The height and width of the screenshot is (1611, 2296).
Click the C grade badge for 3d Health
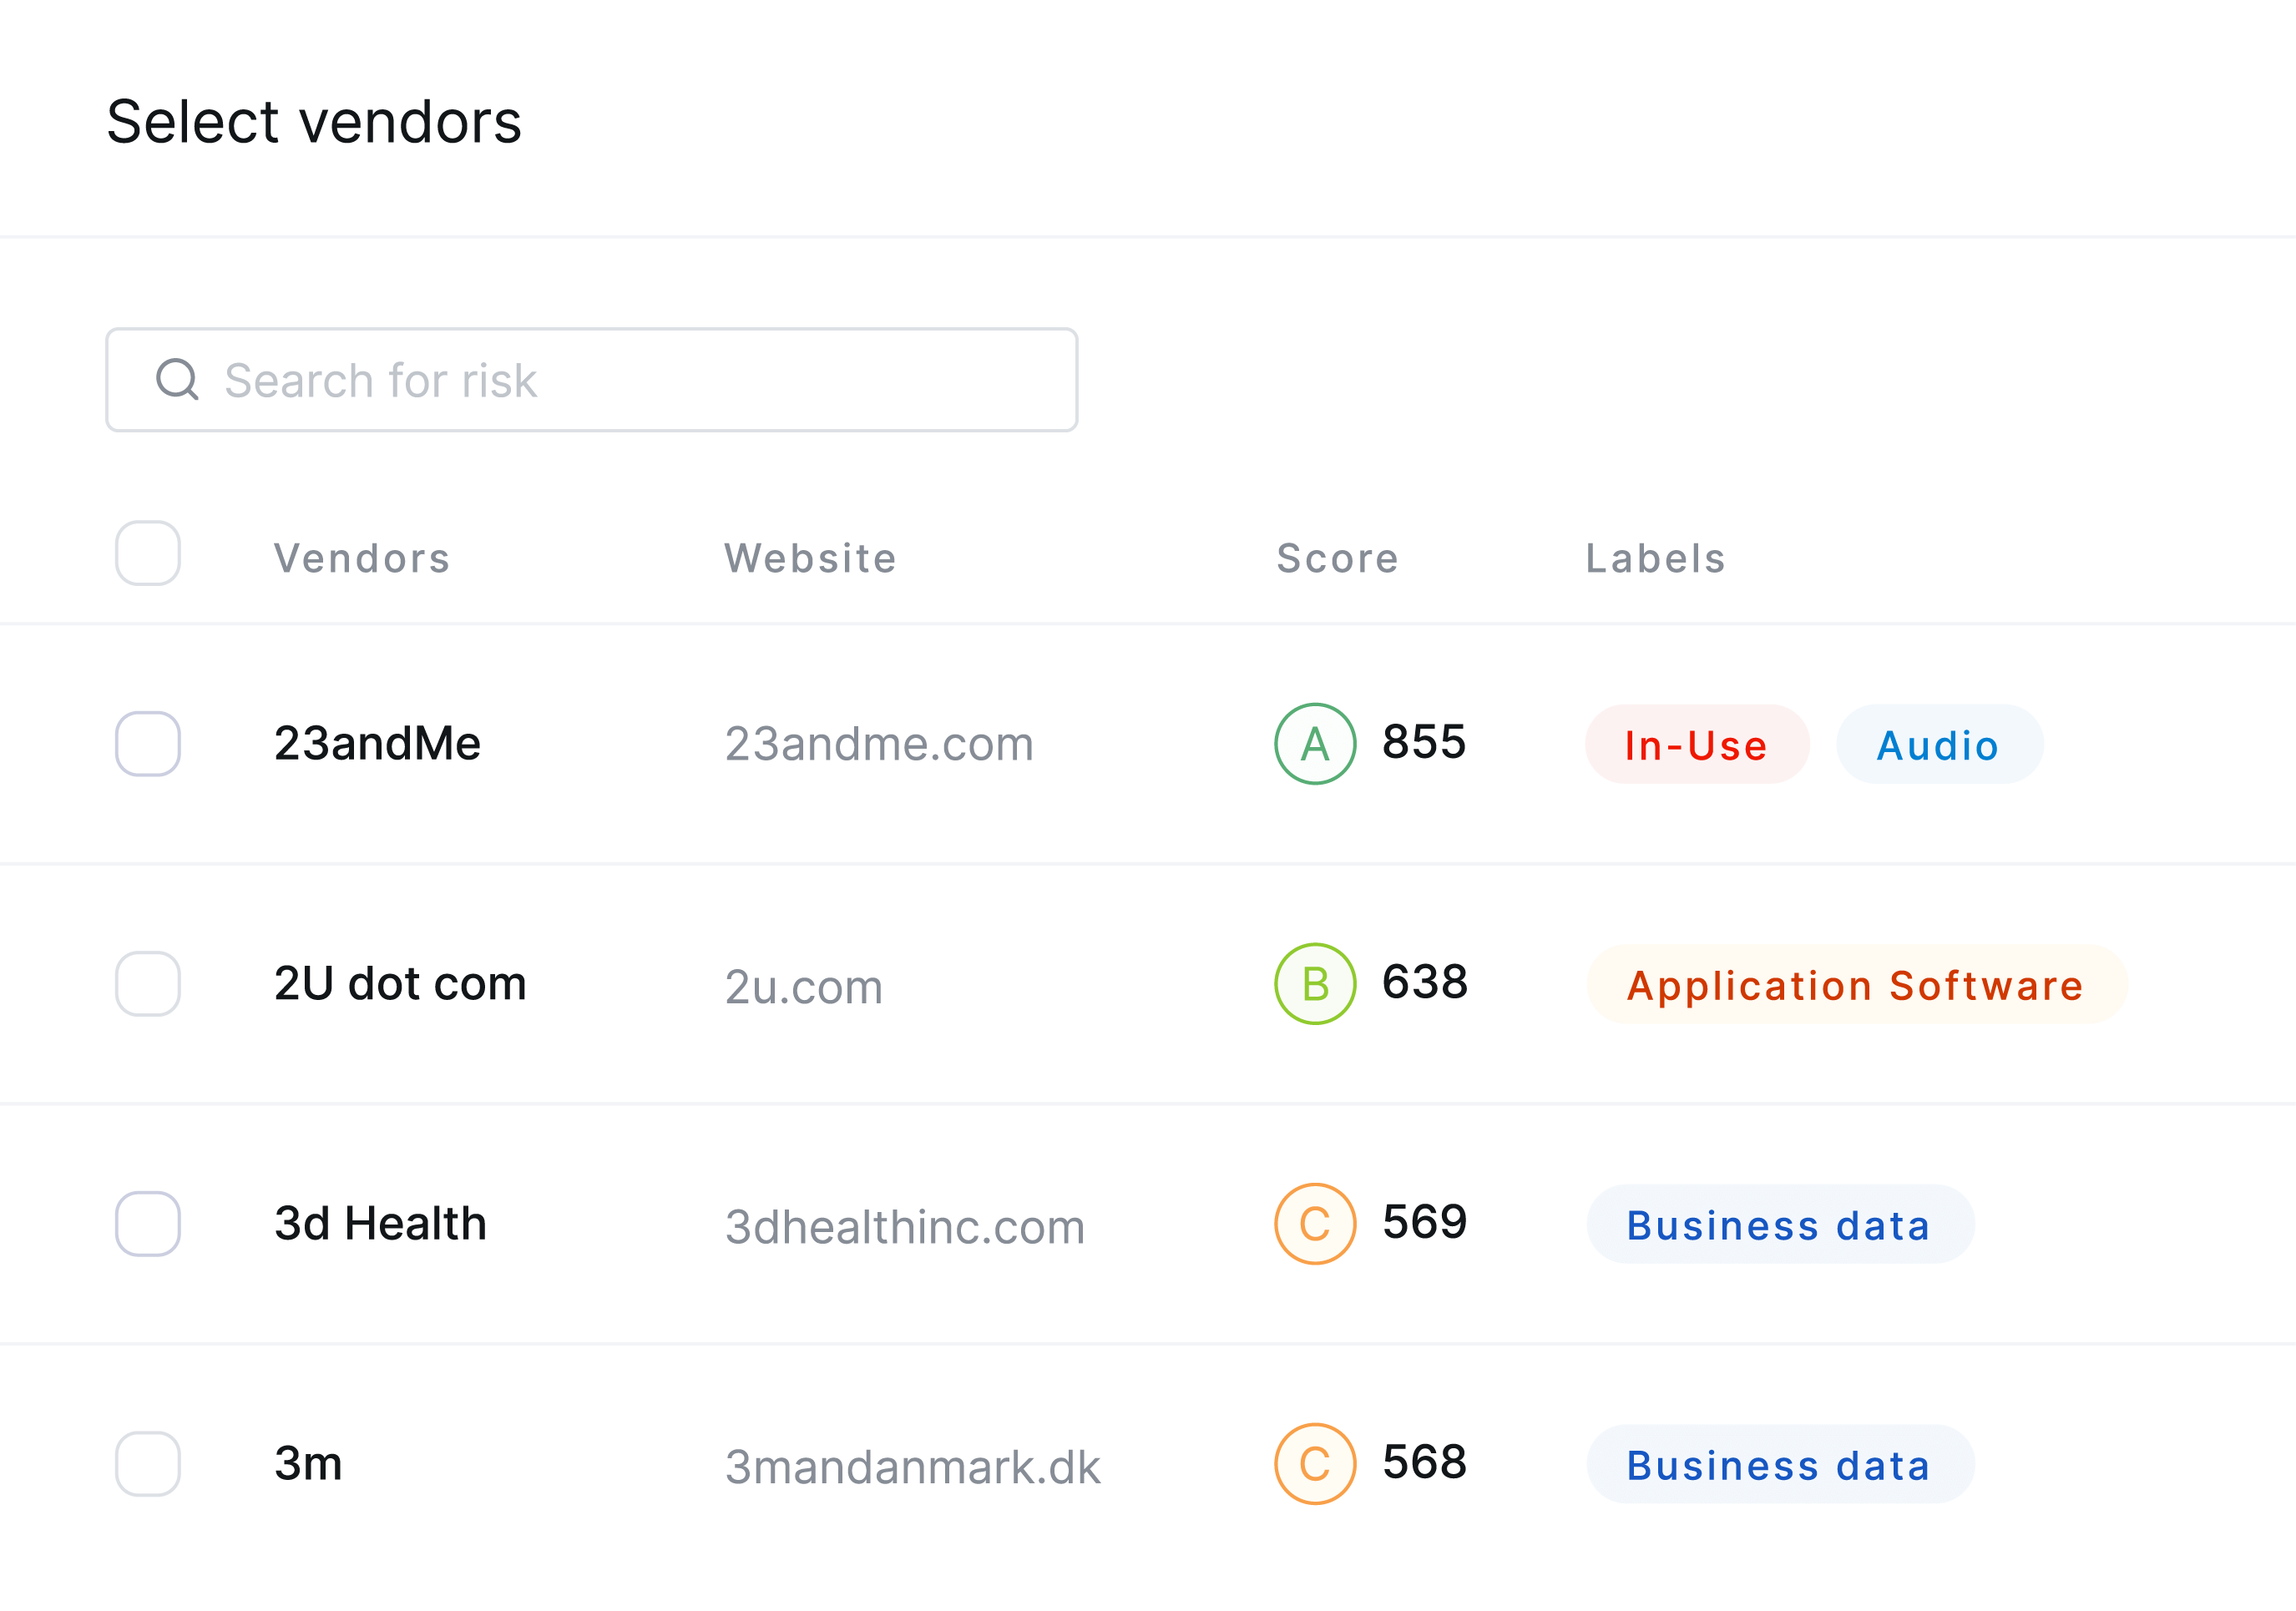tap(1315, 1224)
